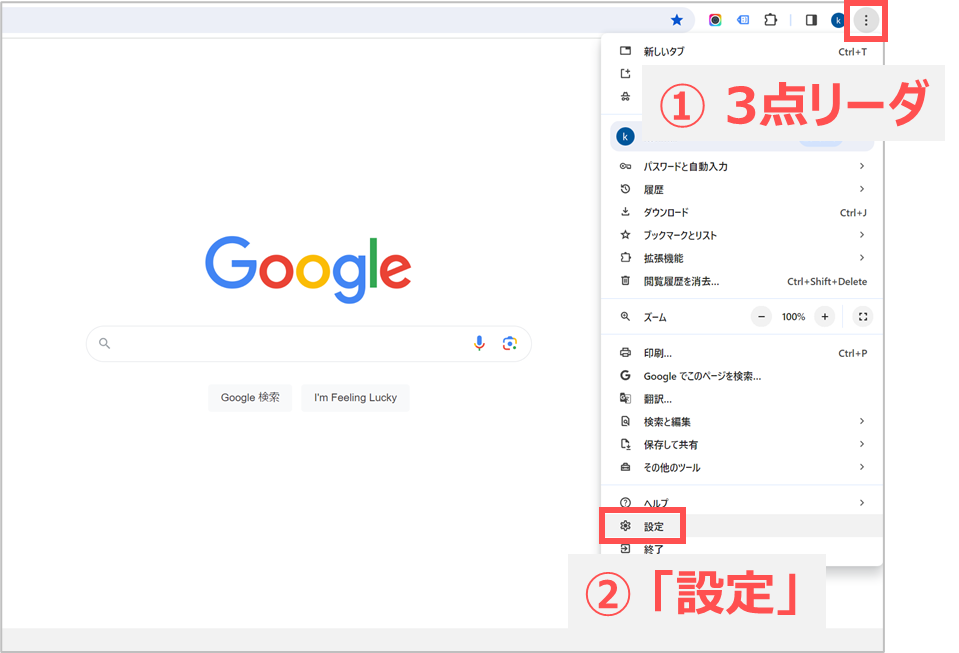Enter fullscreen via the zoom row icon
Screen dimensions: 959x653
[863, 317]
